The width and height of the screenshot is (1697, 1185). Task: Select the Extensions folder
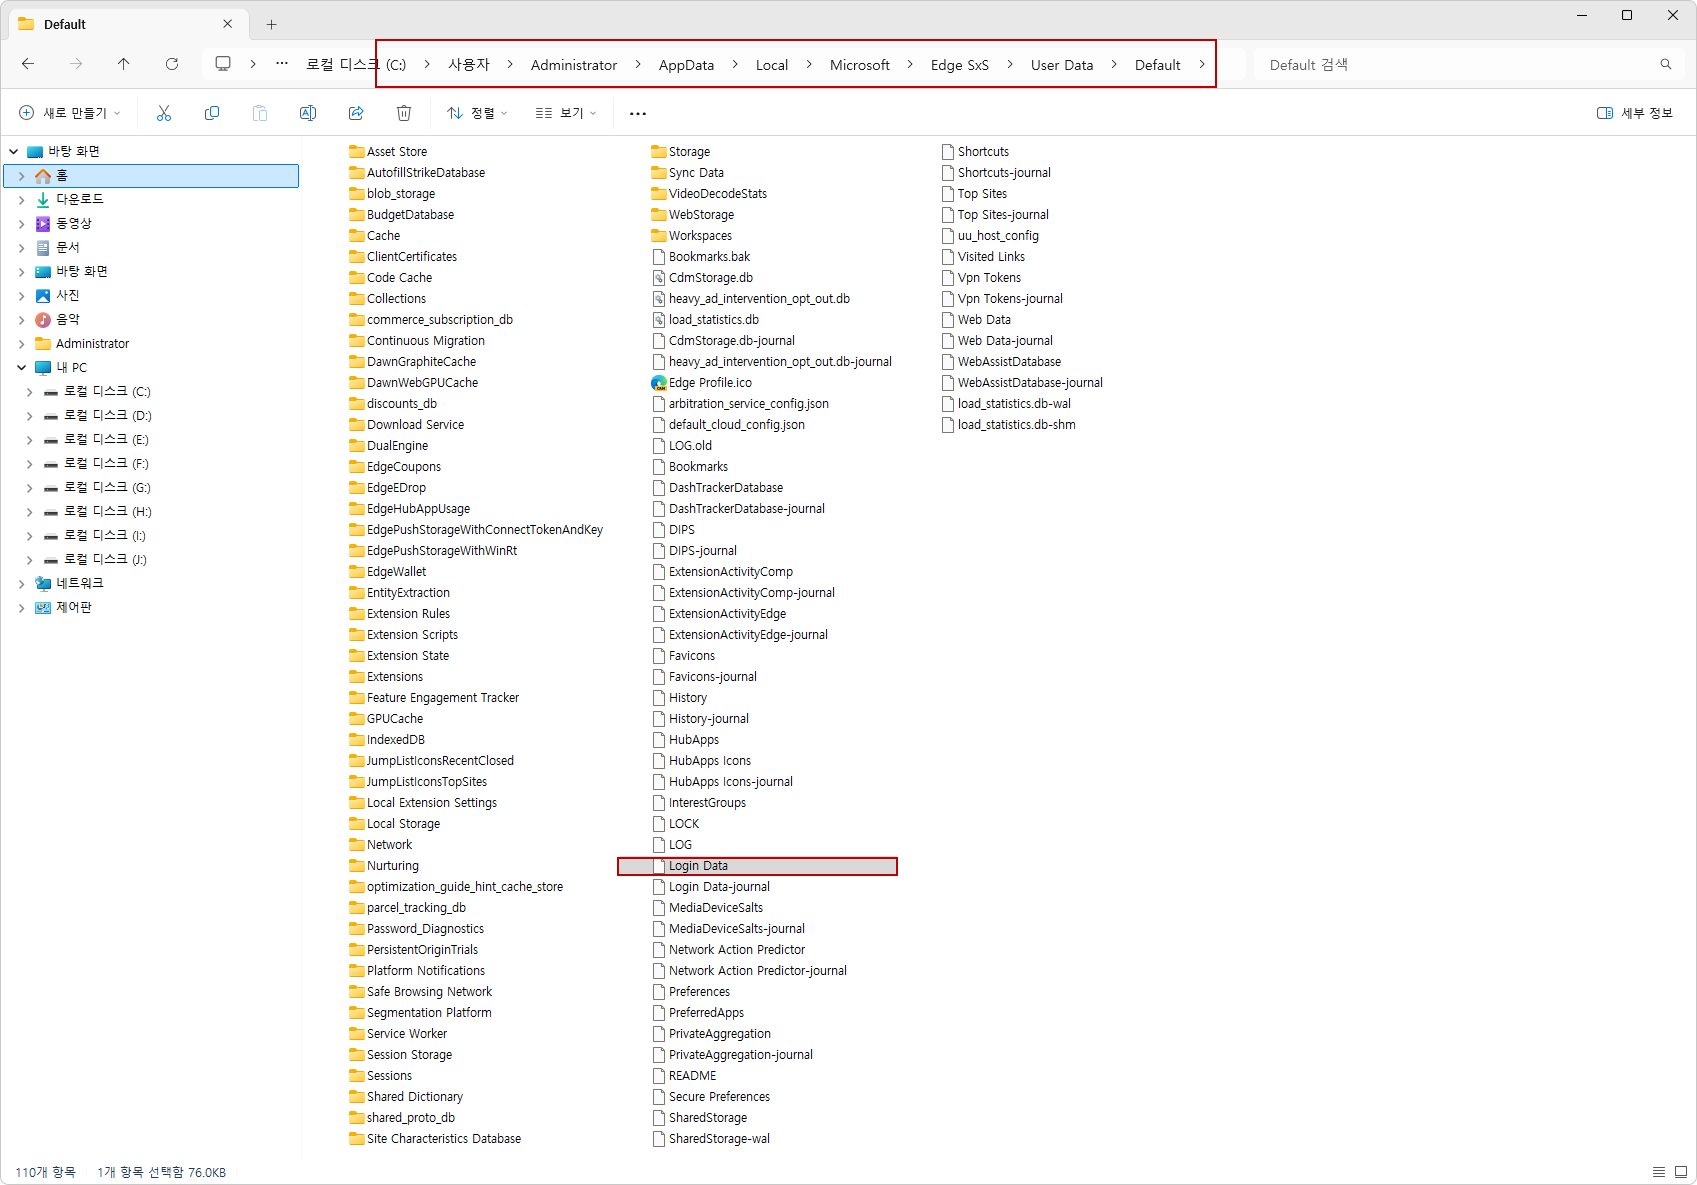pyautogui.click(x=386, y=677)
